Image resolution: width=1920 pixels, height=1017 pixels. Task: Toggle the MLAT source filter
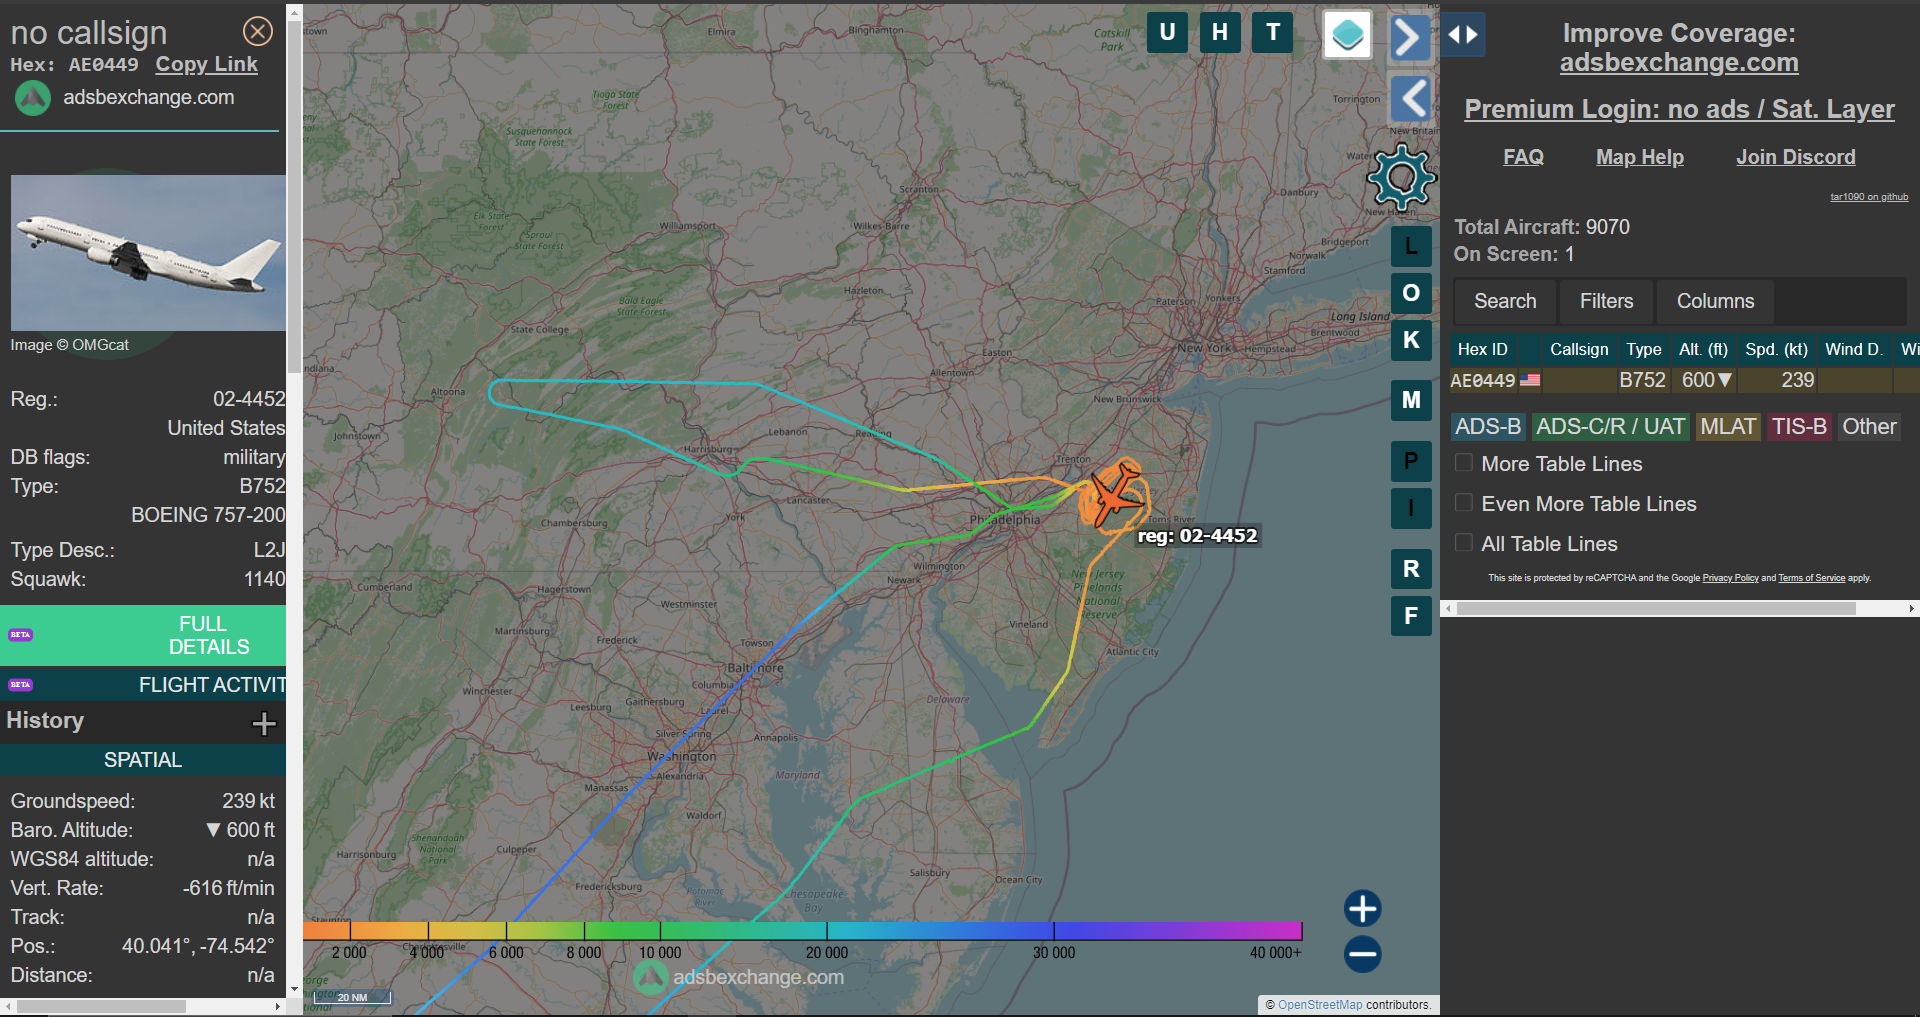click(1728, 427)
